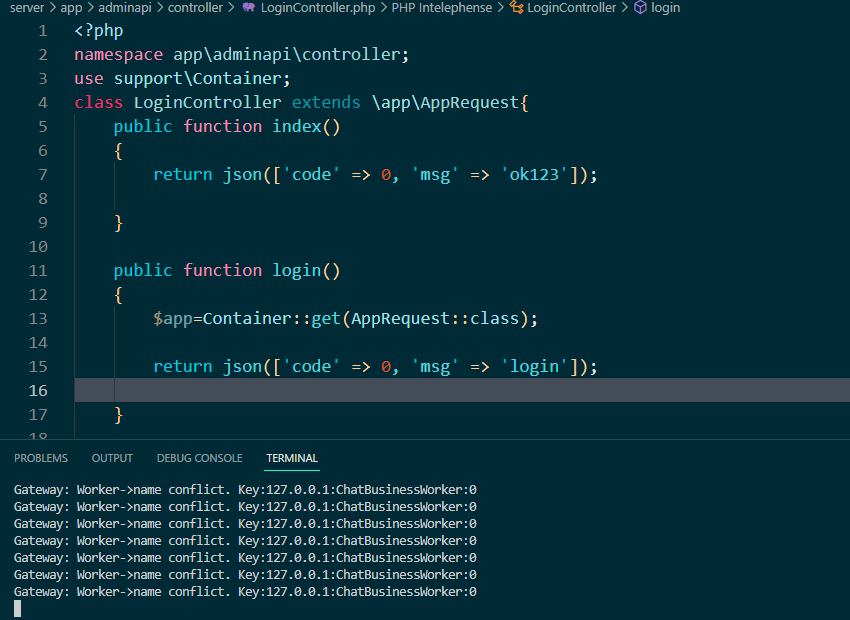Screen dimensions: 850x620
Task: Click the 'login' string on line 15
Action: click(534, 367)
